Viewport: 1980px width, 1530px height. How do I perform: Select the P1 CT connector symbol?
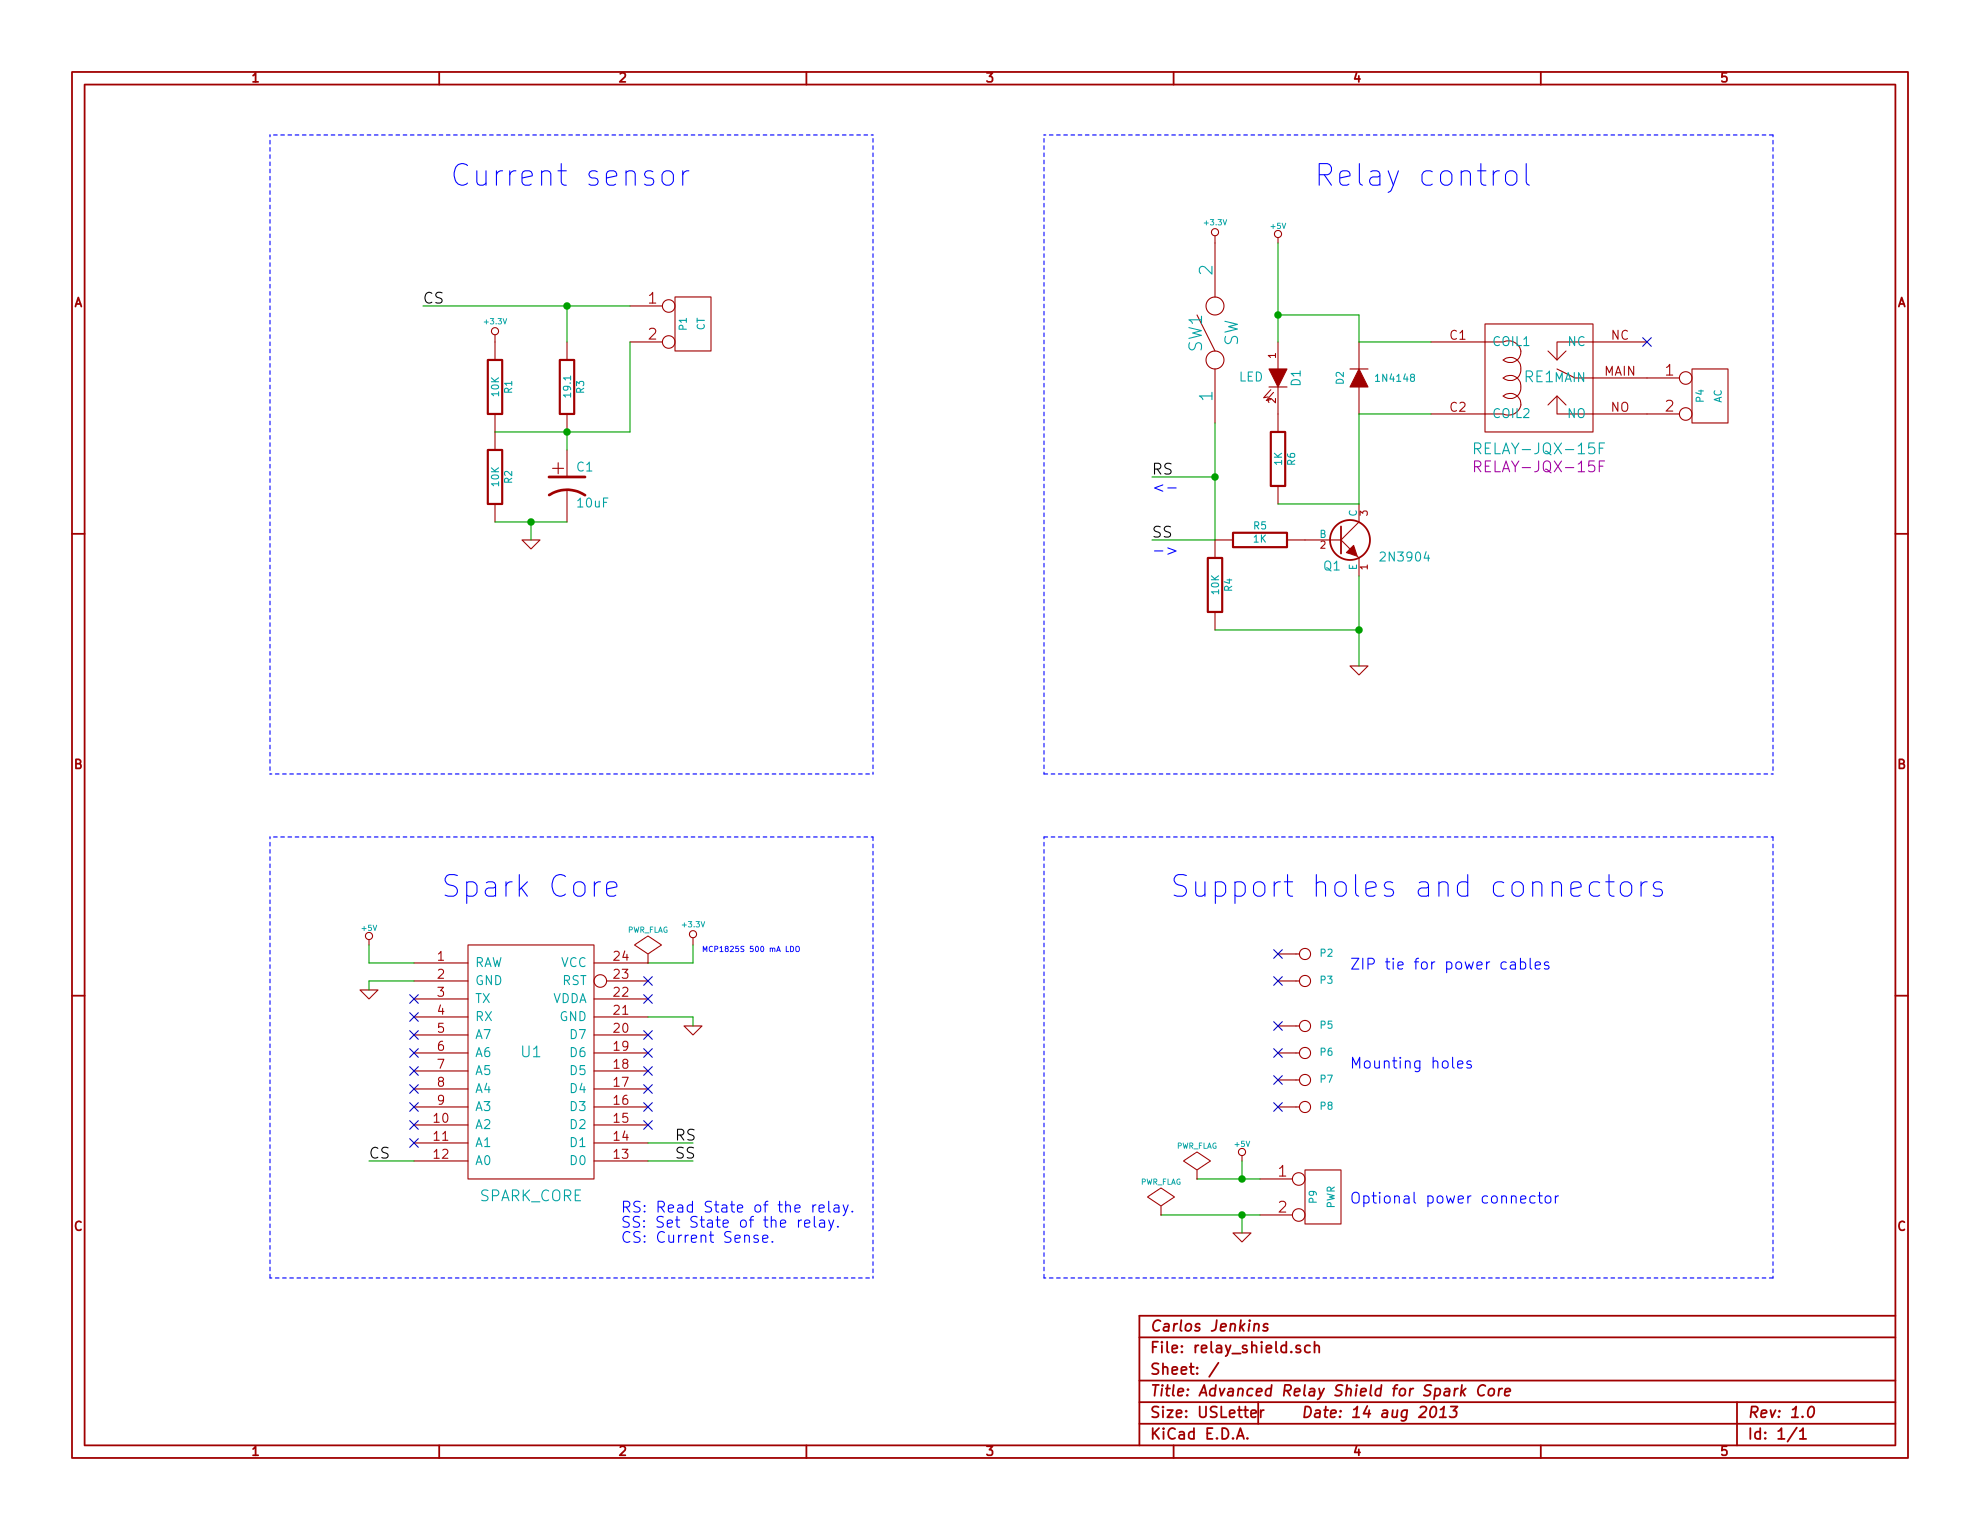click(692, 323)
